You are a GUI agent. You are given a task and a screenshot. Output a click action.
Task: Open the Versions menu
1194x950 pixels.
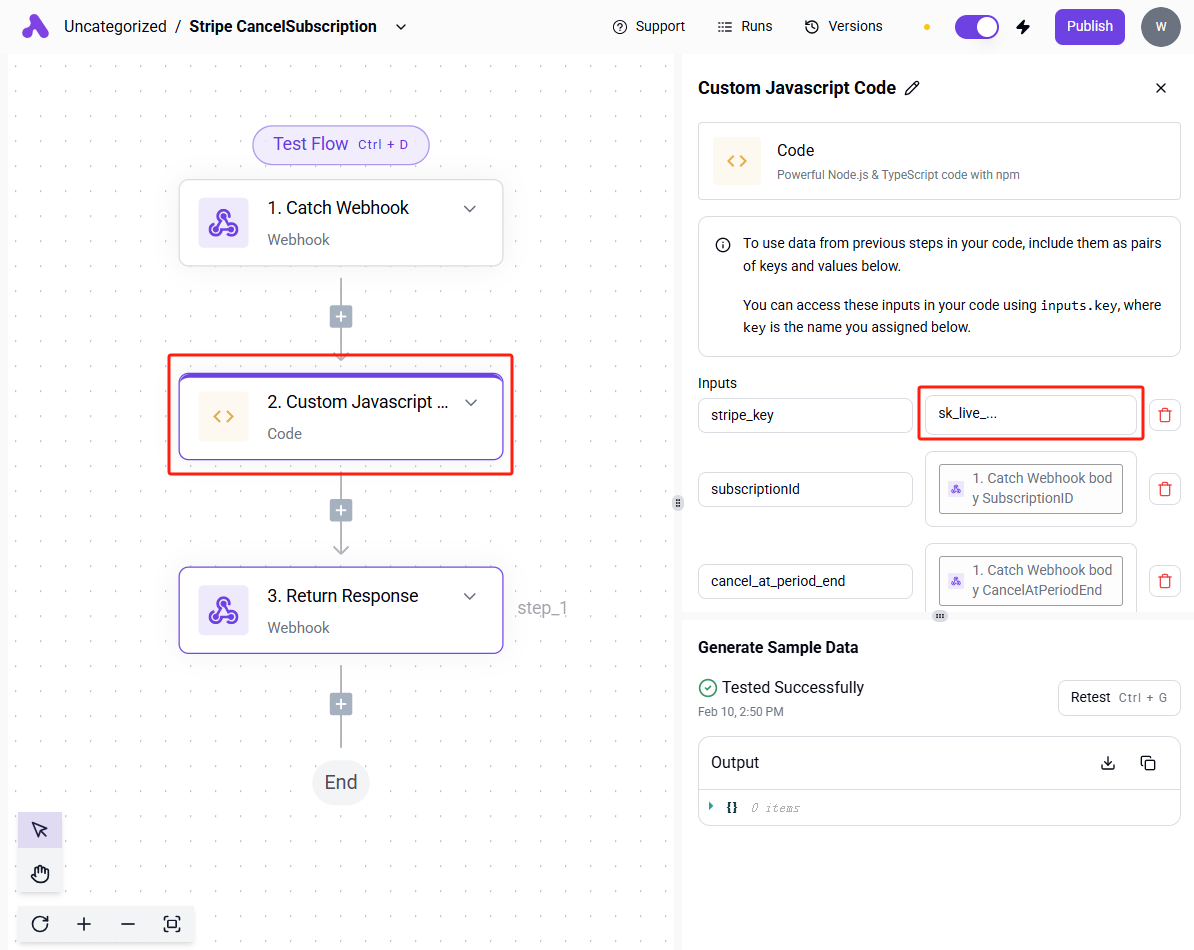click(x=844, y=27)
